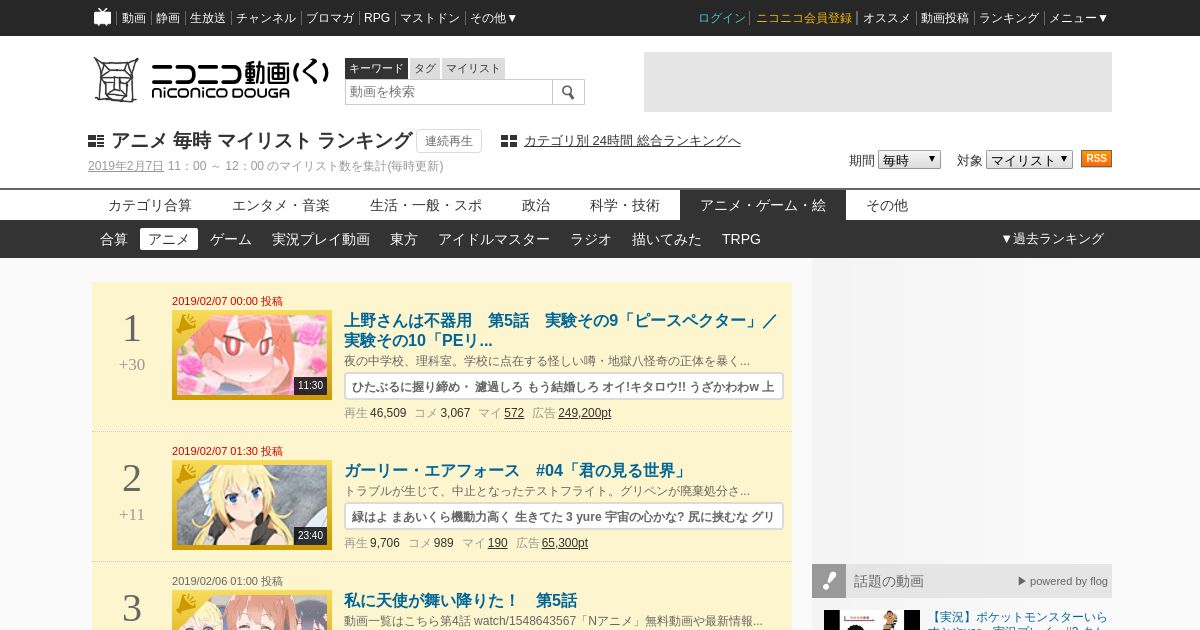Viewport: 1200px width, 630px height.
Task: Select キーワード search mode tab
Action: click(x=376, y=68)
